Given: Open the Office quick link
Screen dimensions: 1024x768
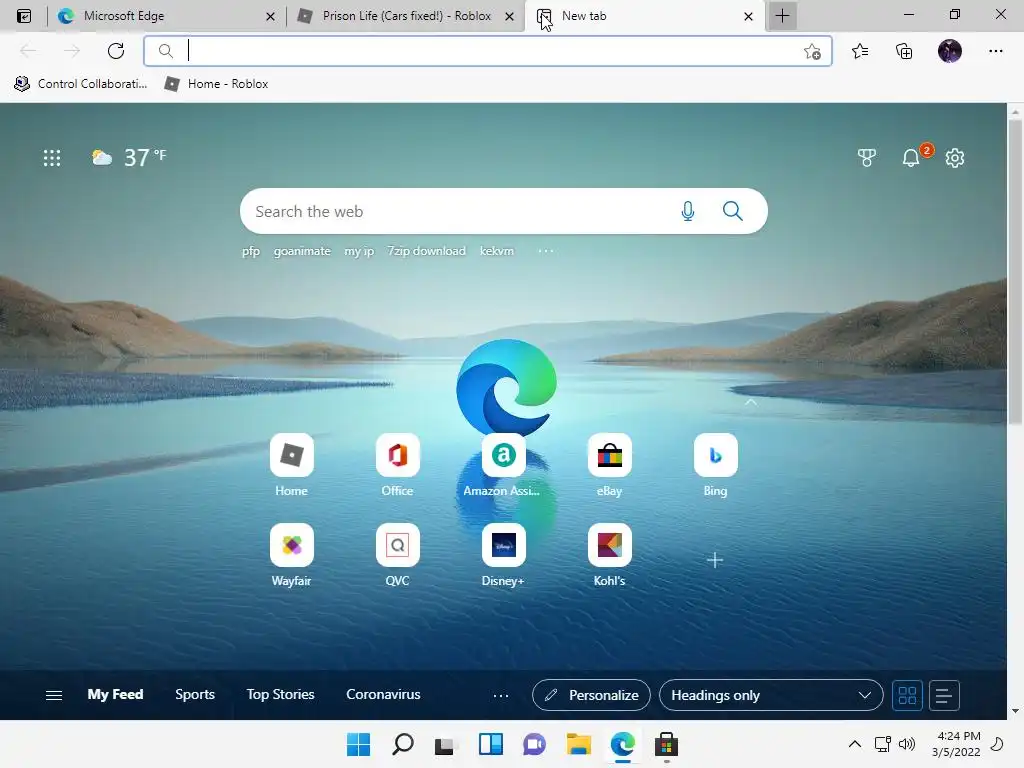Looking at the screenshot, I should pyautogui.click(x=397, y=465).
